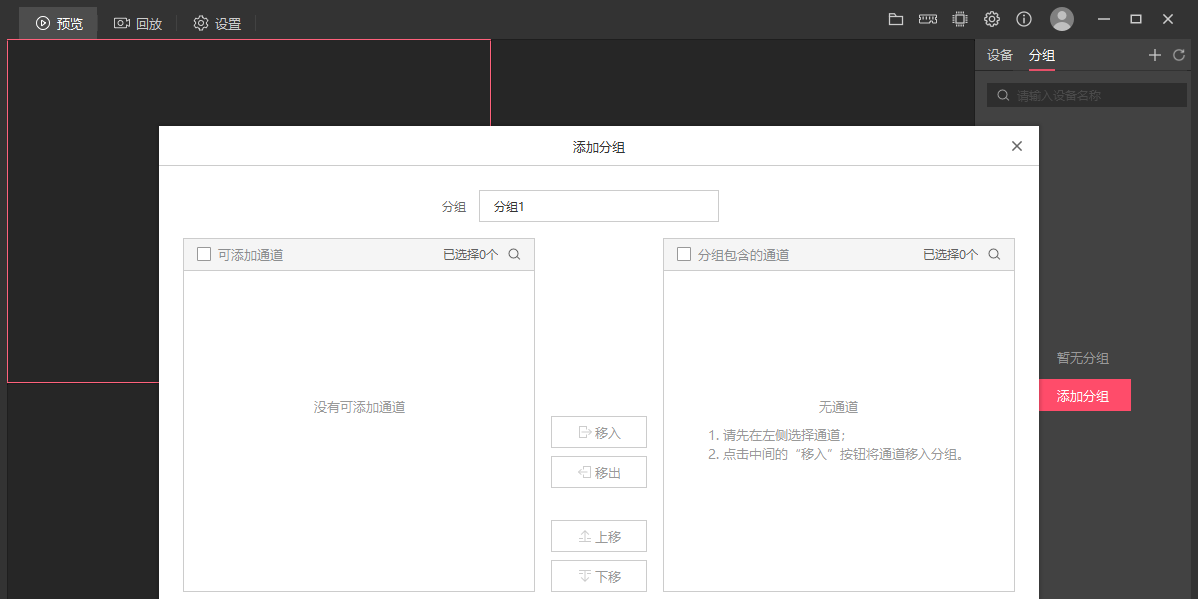Viewport: 1198px width, 599px height.
Task: Switch to the 回放 tab
Action: pos(138,23)
